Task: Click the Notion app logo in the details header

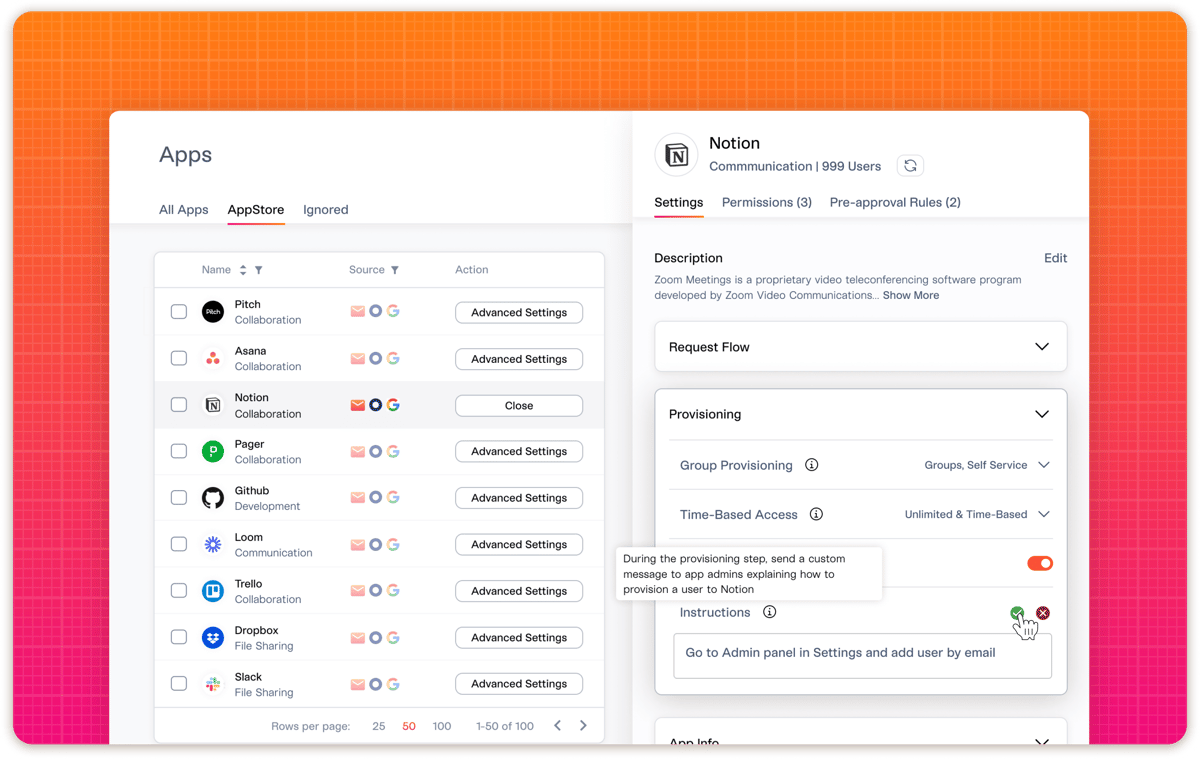Action: click(x=676, y=155)
